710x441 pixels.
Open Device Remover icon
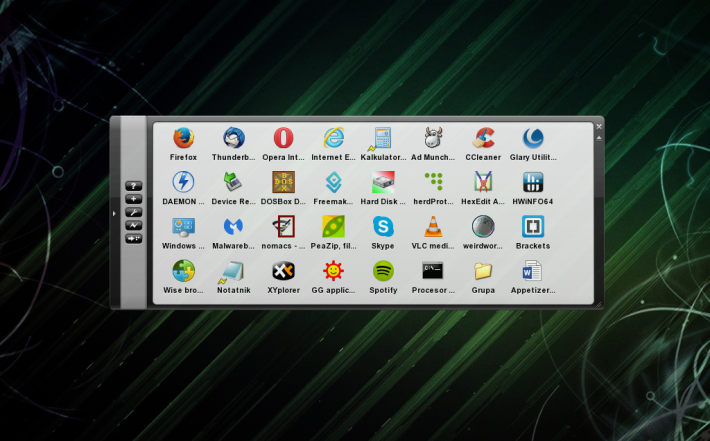click(x=234, y=182)
